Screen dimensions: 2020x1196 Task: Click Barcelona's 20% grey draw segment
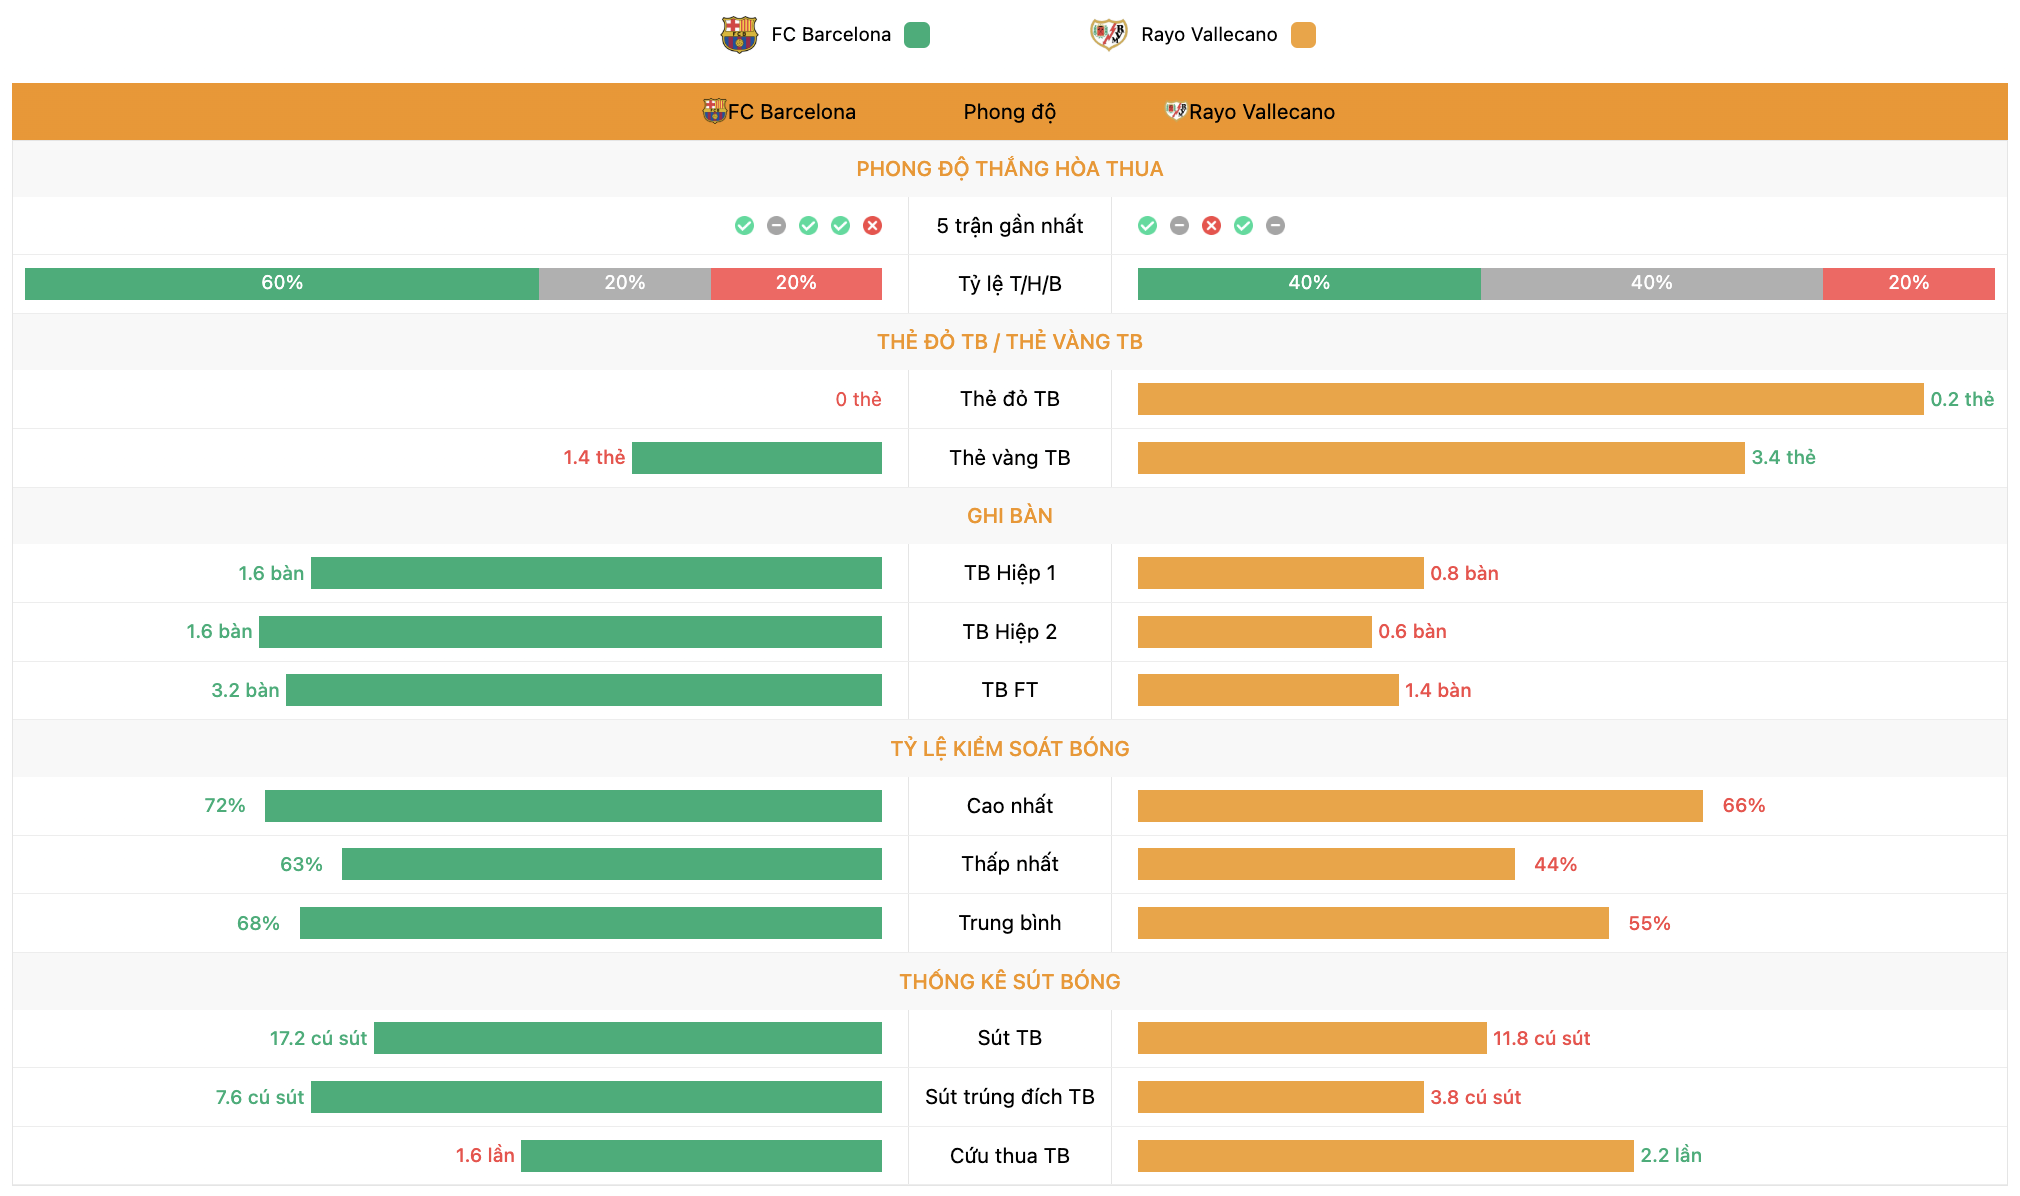(x=625, y=284)
